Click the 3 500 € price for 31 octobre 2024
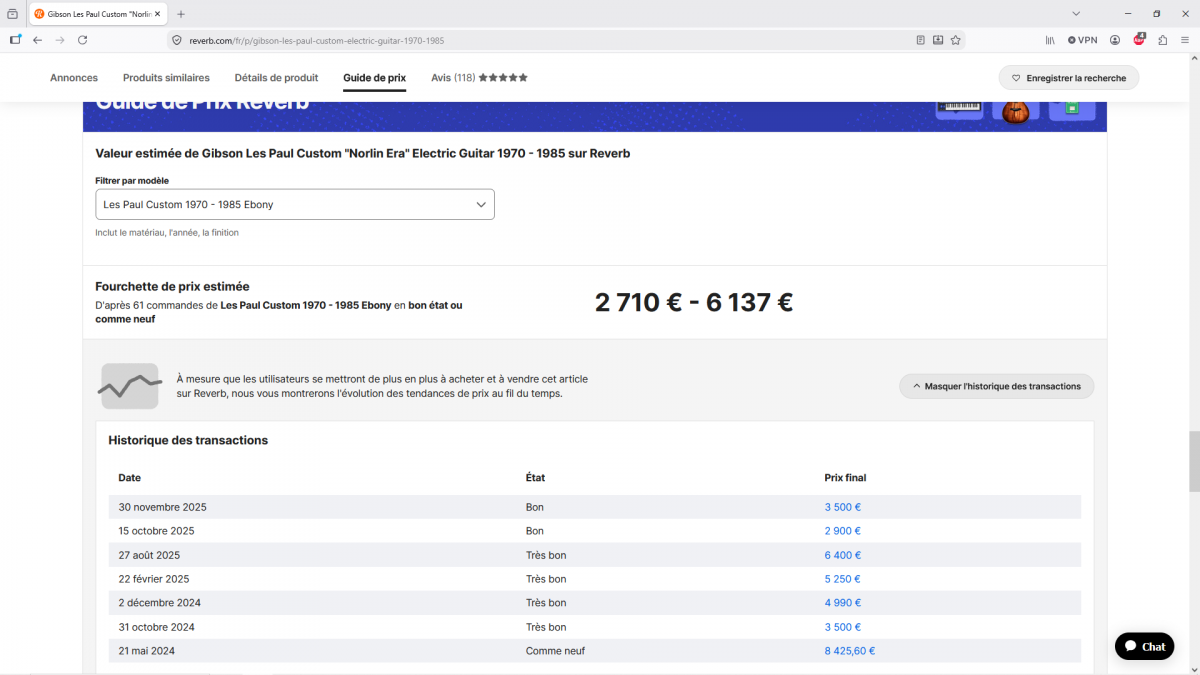This screenshot has width=1200, height=675. pyautogui.click(x=843, y=627)
